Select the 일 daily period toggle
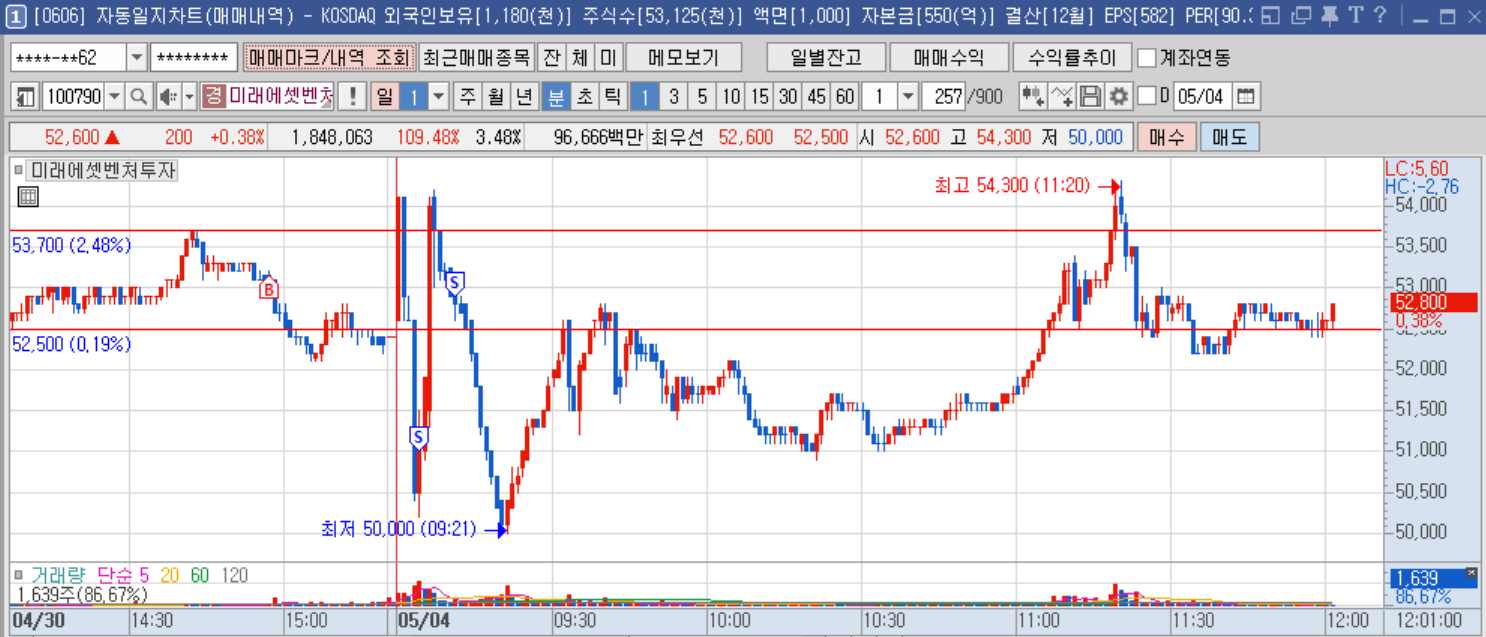The width and height of the screenshot is (1486, 637). click(384, 97)
